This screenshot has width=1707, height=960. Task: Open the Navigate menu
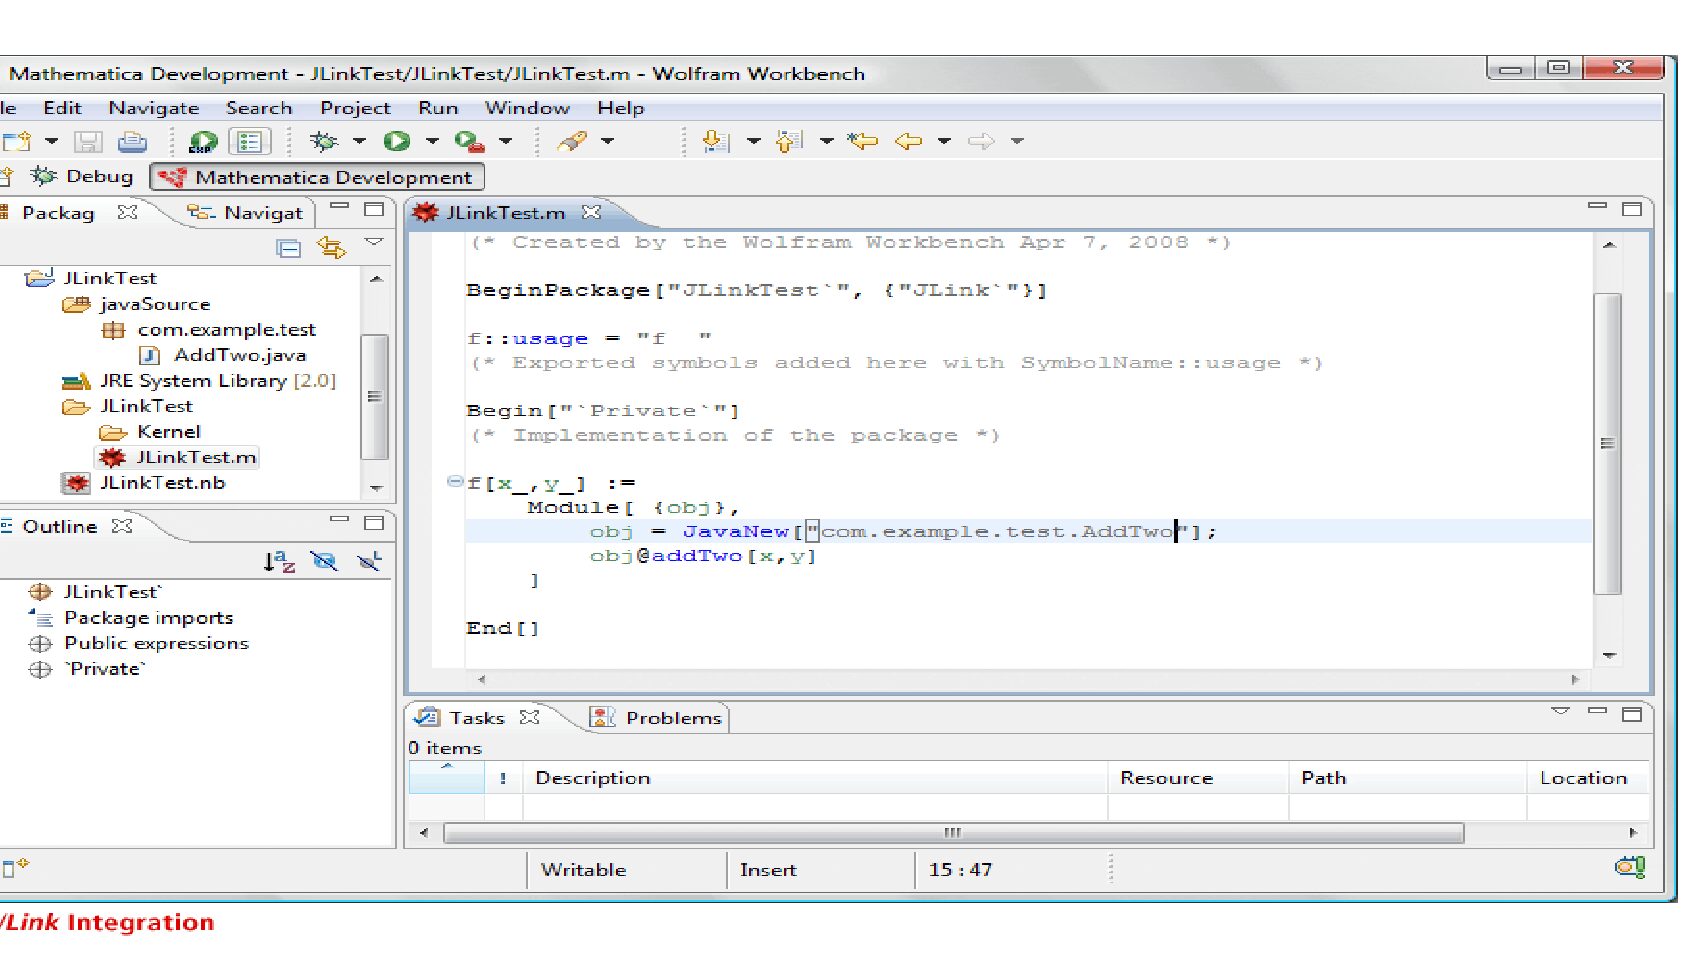pyautogui.click(x=154, y=108)
